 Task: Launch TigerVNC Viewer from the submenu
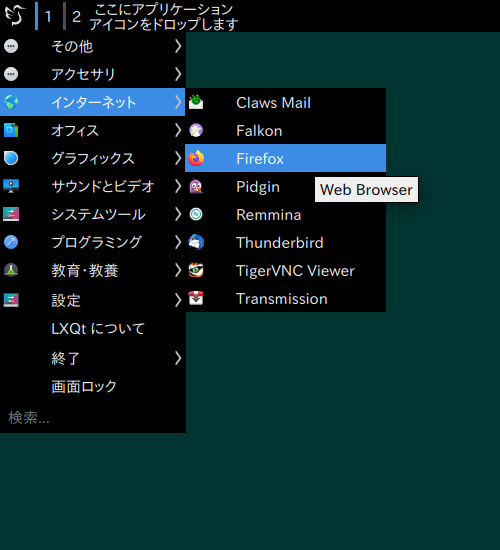pyautogui.click(x=285, y=270)
